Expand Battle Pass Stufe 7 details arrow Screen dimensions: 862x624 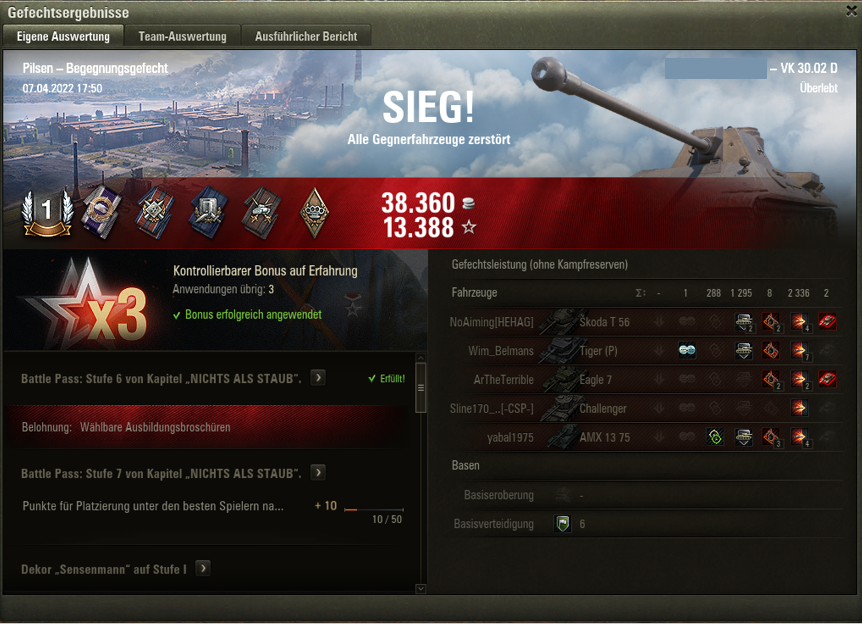coord(318,473)
